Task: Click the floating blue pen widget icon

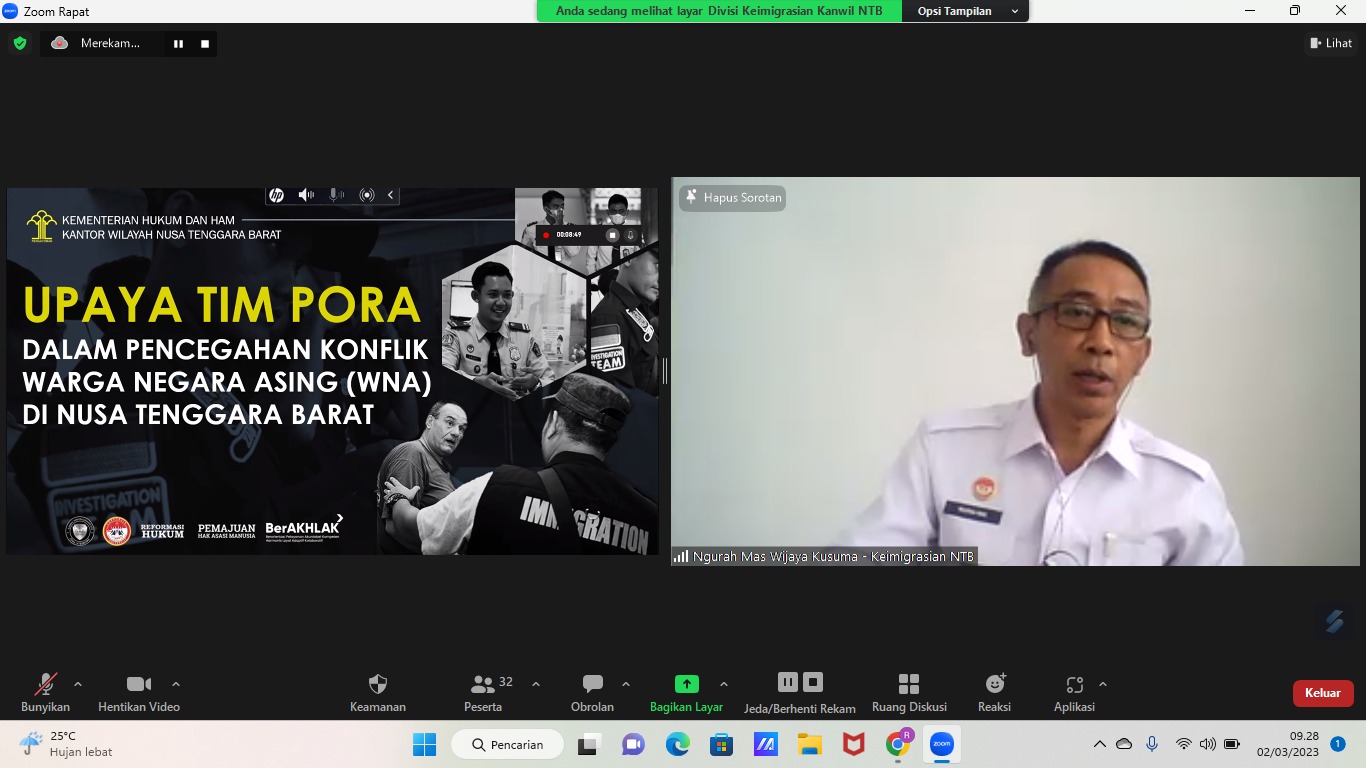Action: [x=1334, y=621]
